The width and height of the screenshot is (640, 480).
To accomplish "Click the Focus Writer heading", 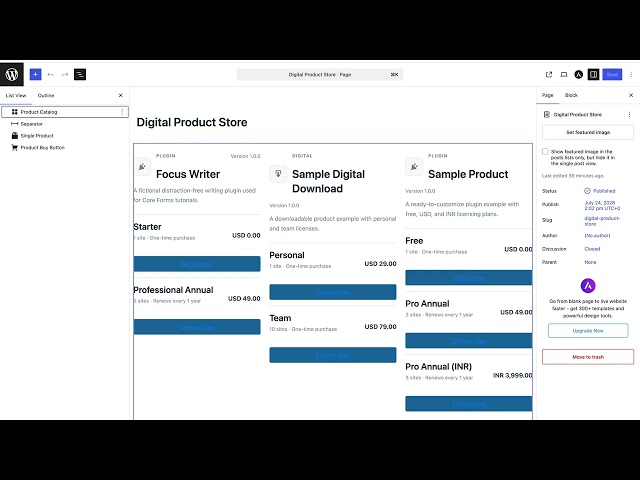I will pos(188,174).
